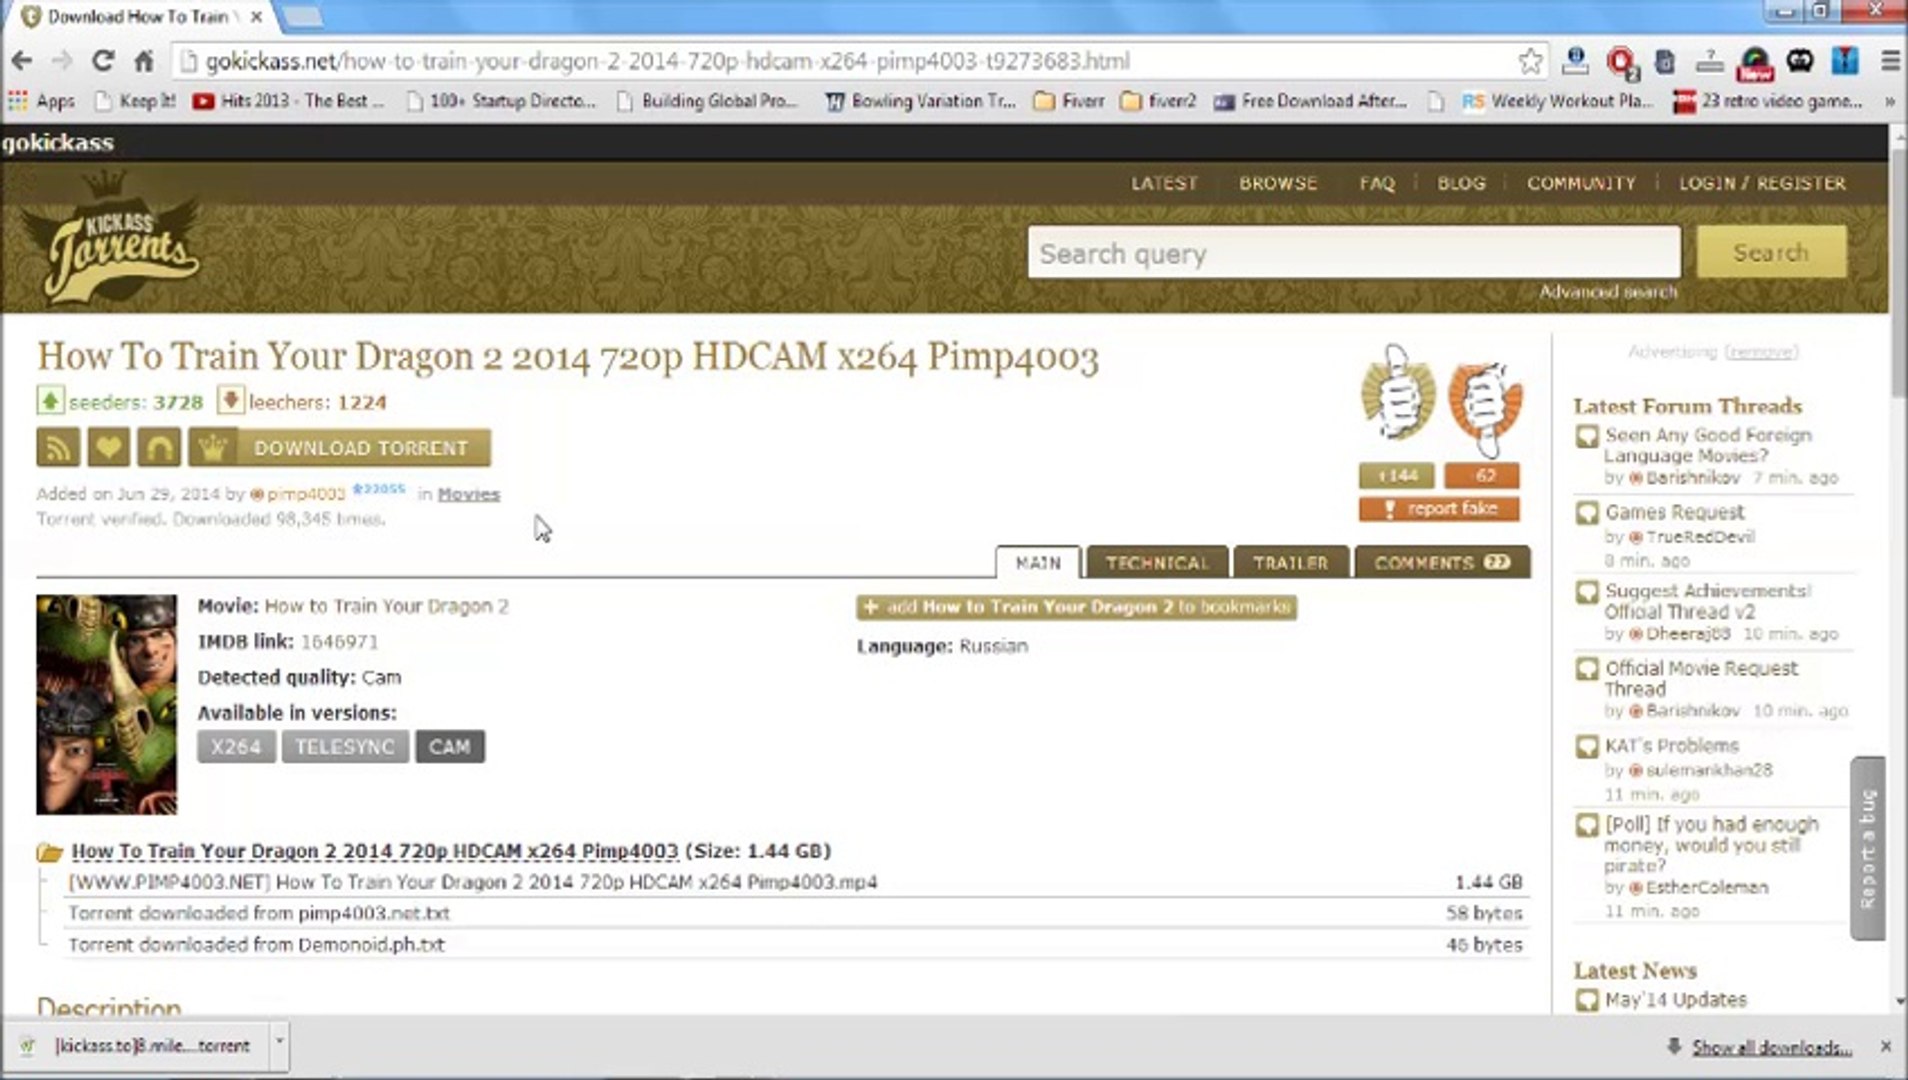Open the gamepad extension icon

coord(1800,61)
